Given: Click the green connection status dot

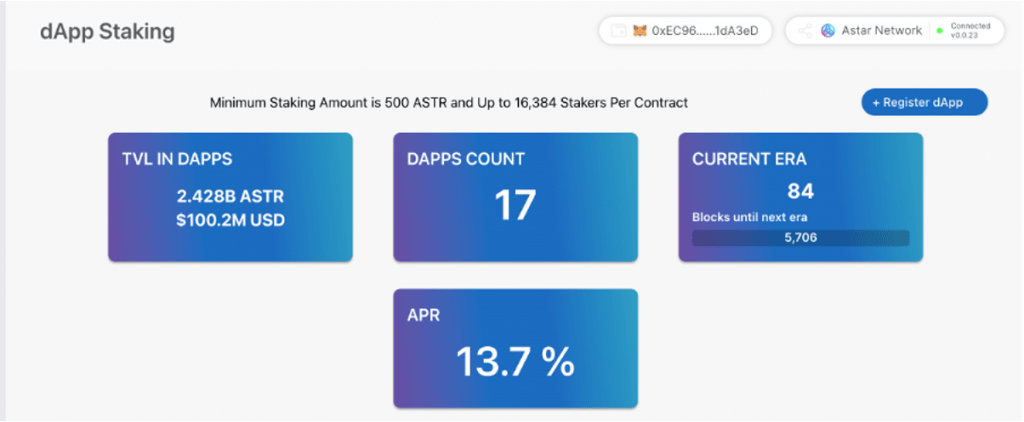Looking at the screenshot, I should 939,31.
